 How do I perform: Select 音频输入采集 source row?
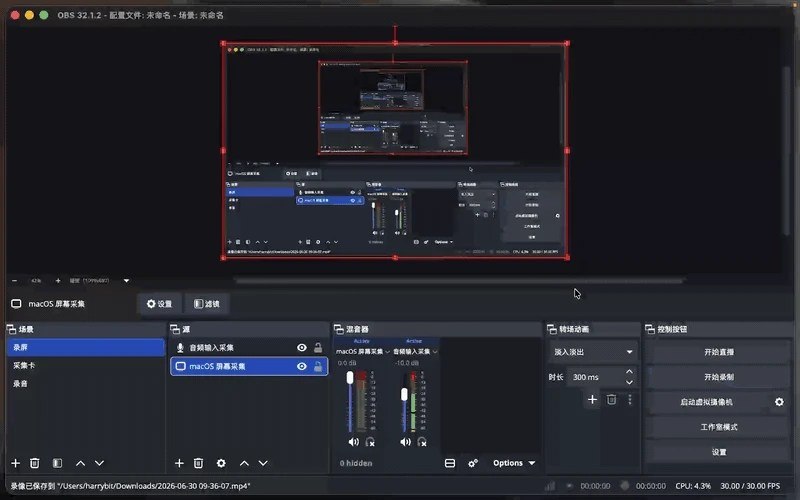pos(249,347)
